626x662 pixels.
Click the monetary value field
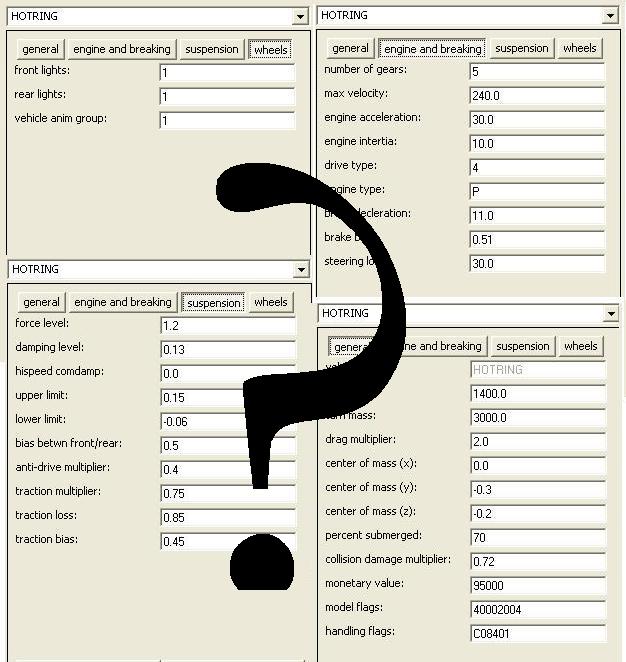tap(537, 586)
